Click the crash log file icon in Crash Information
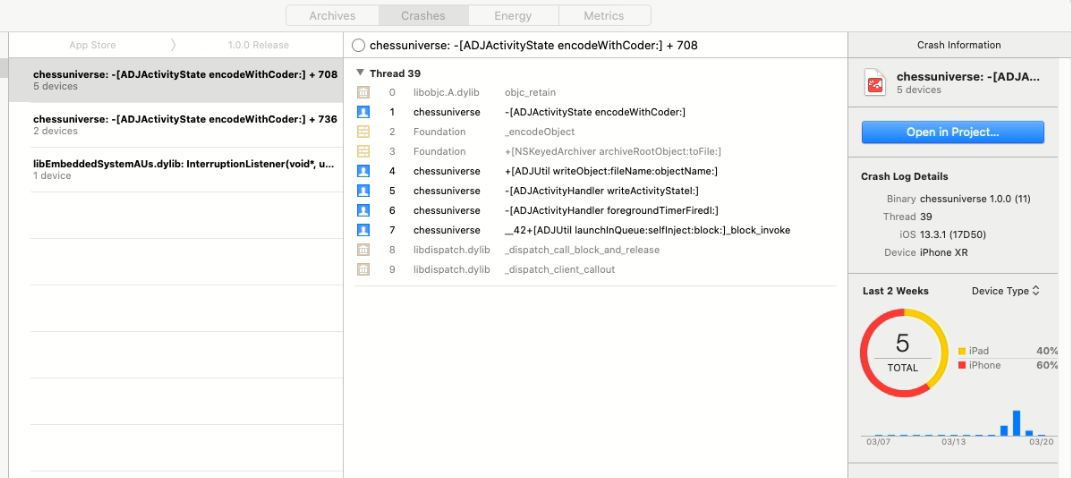Screen dimensions: 1071x478 click(876, 82)
